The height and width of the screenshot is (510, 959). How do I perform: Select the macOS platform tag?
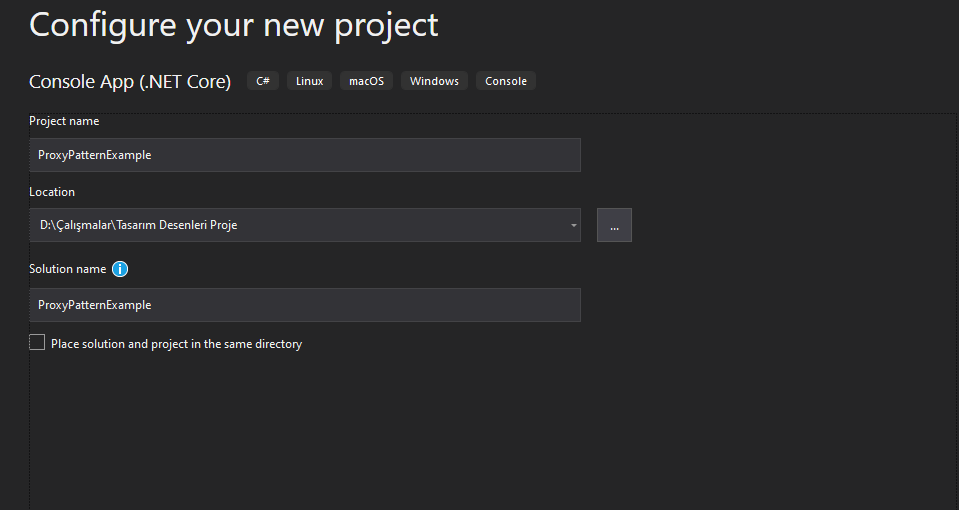point(366,81)
